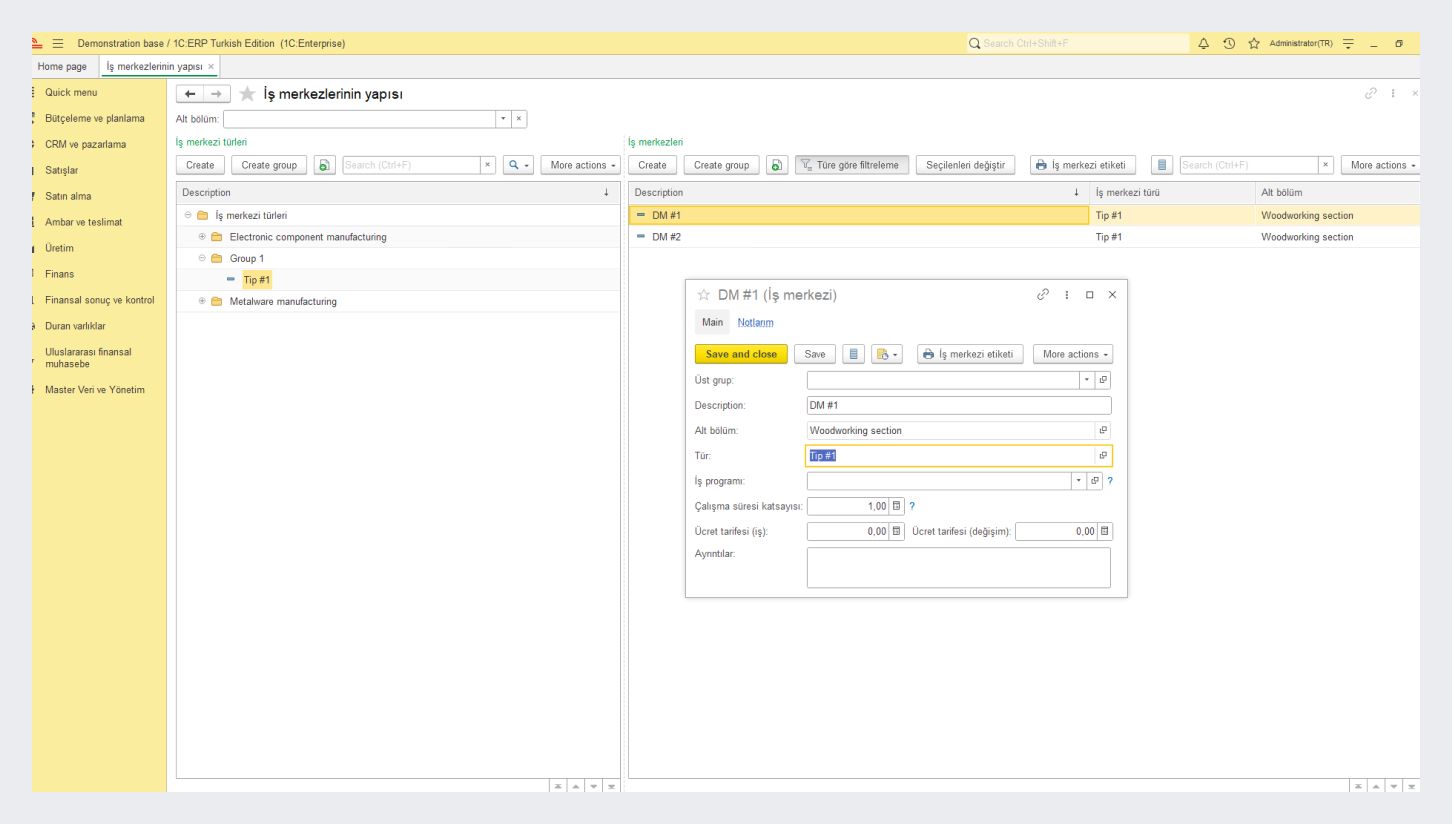Open the history clock icon
This screenshot has width=1452, height=824.
1229,43
